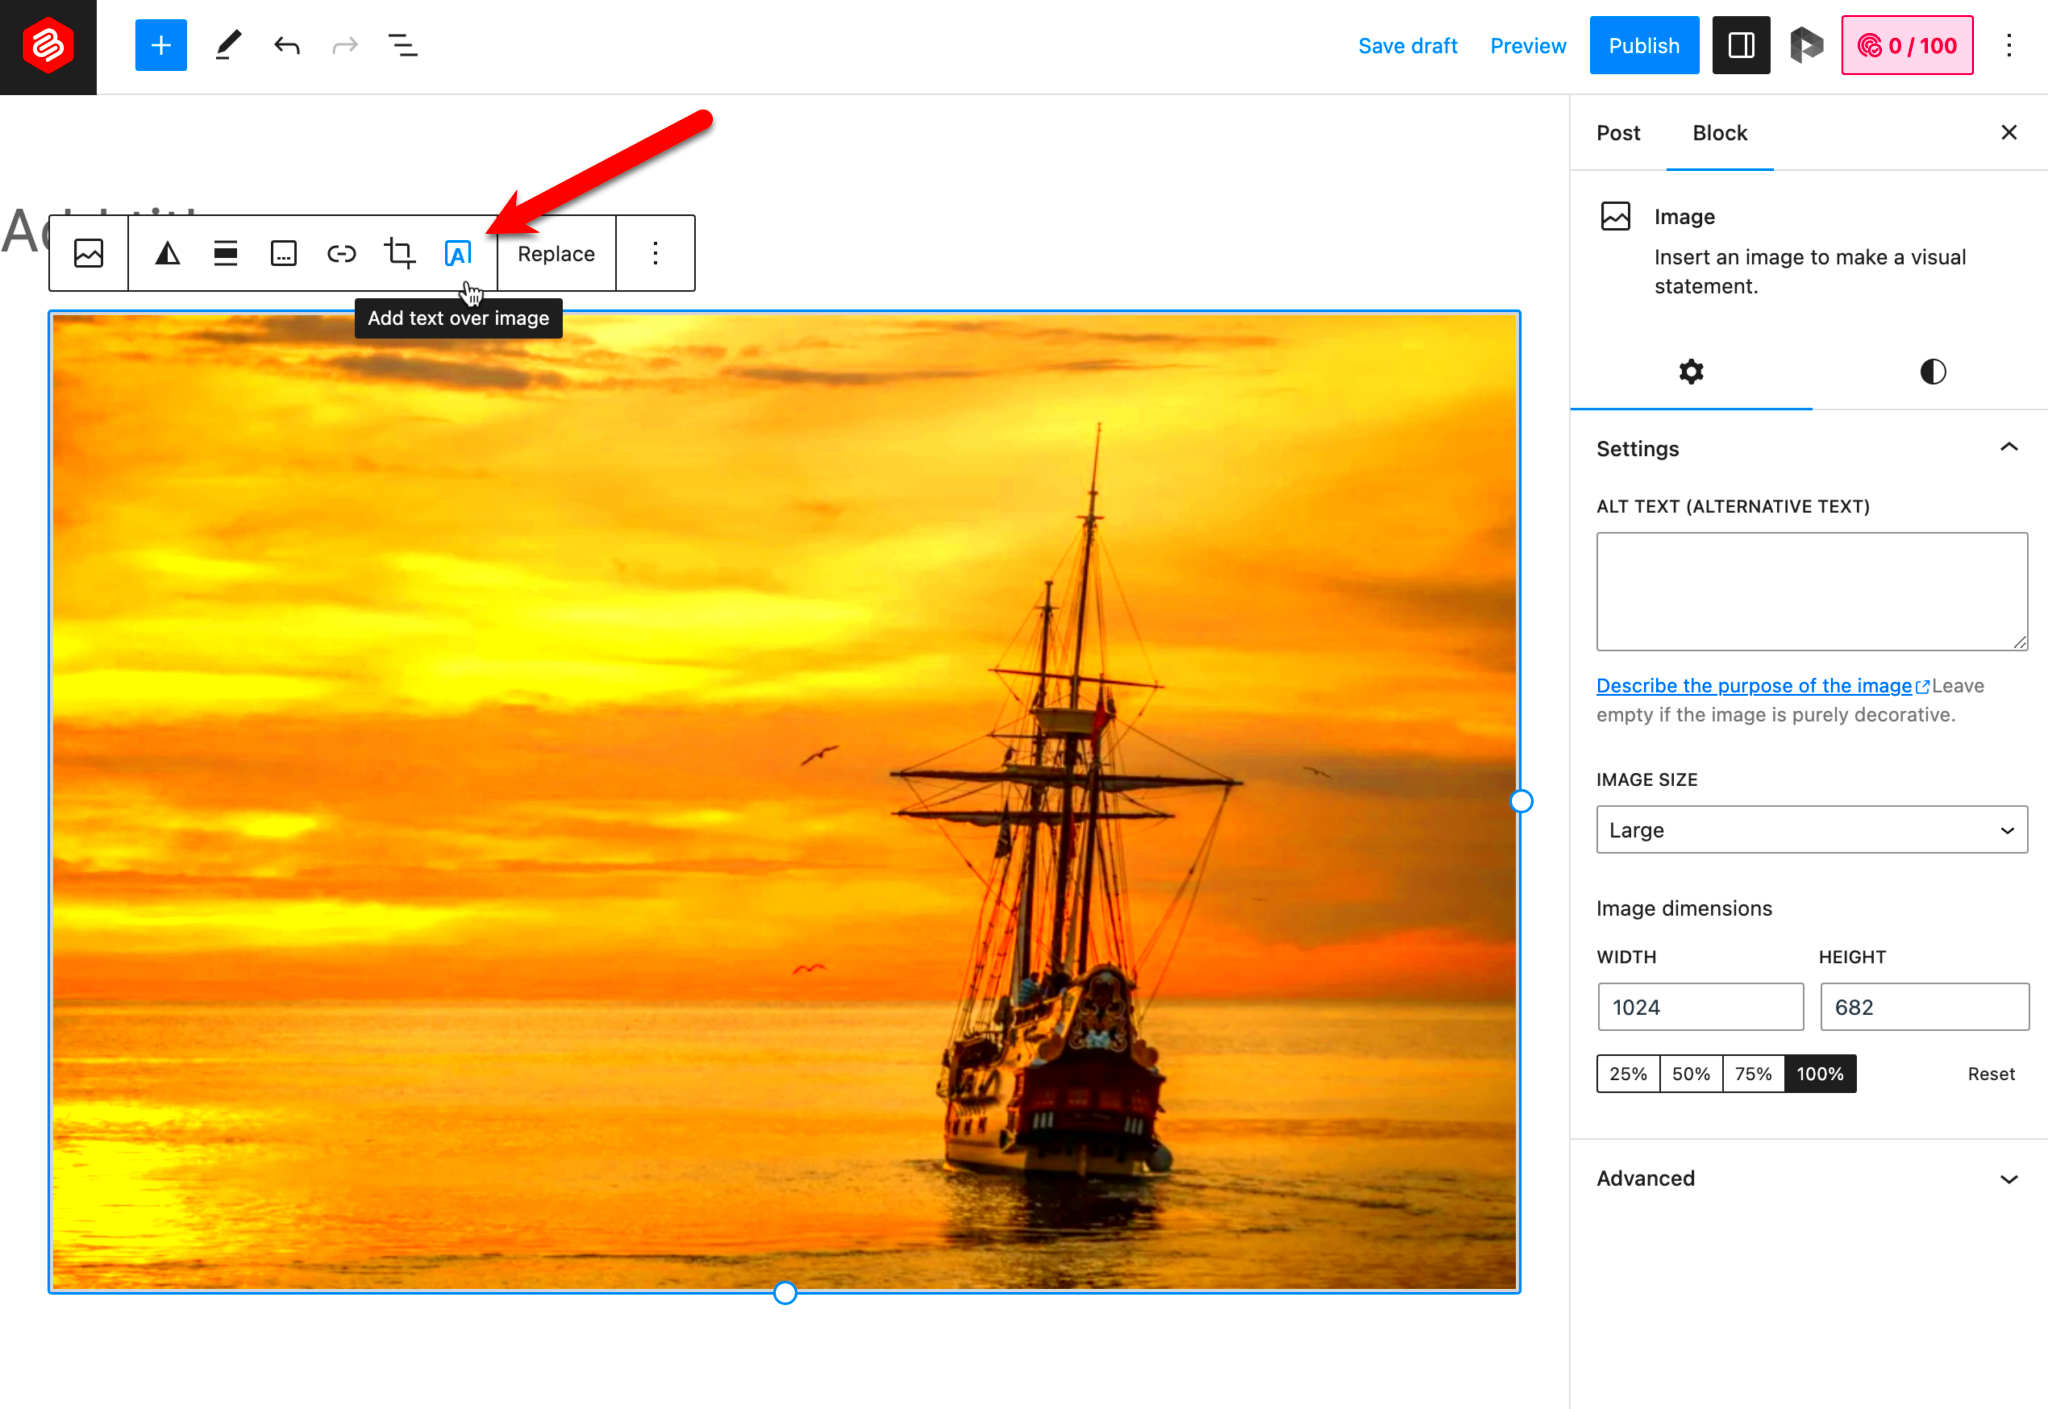Expand the Advanced settings section

coord(1810,1177)
